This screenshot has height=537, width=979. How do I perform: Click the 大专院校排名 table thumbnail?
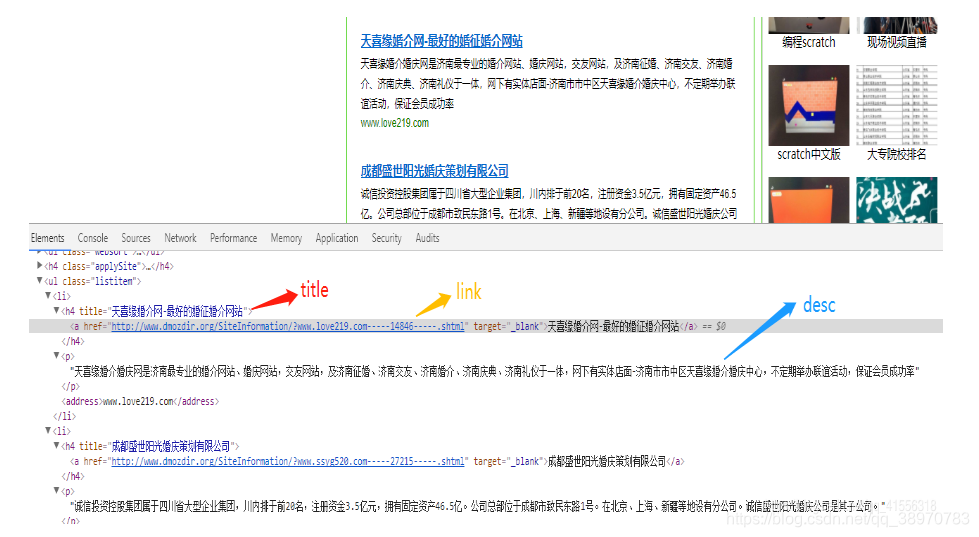897,105
